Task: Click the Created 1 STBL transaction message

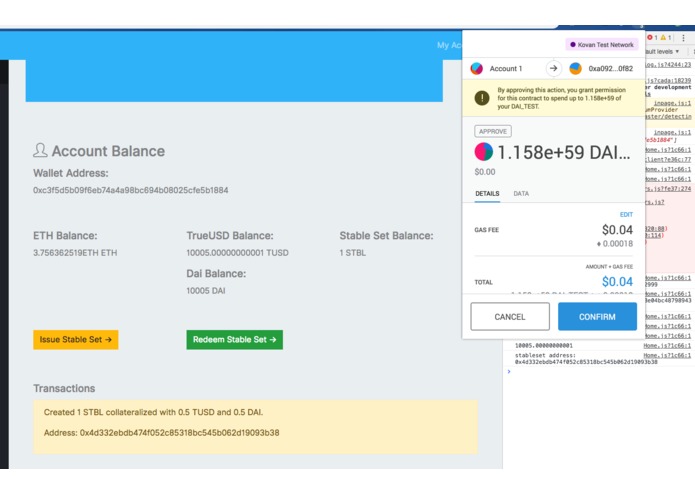Action: click(x=153, y=412)
